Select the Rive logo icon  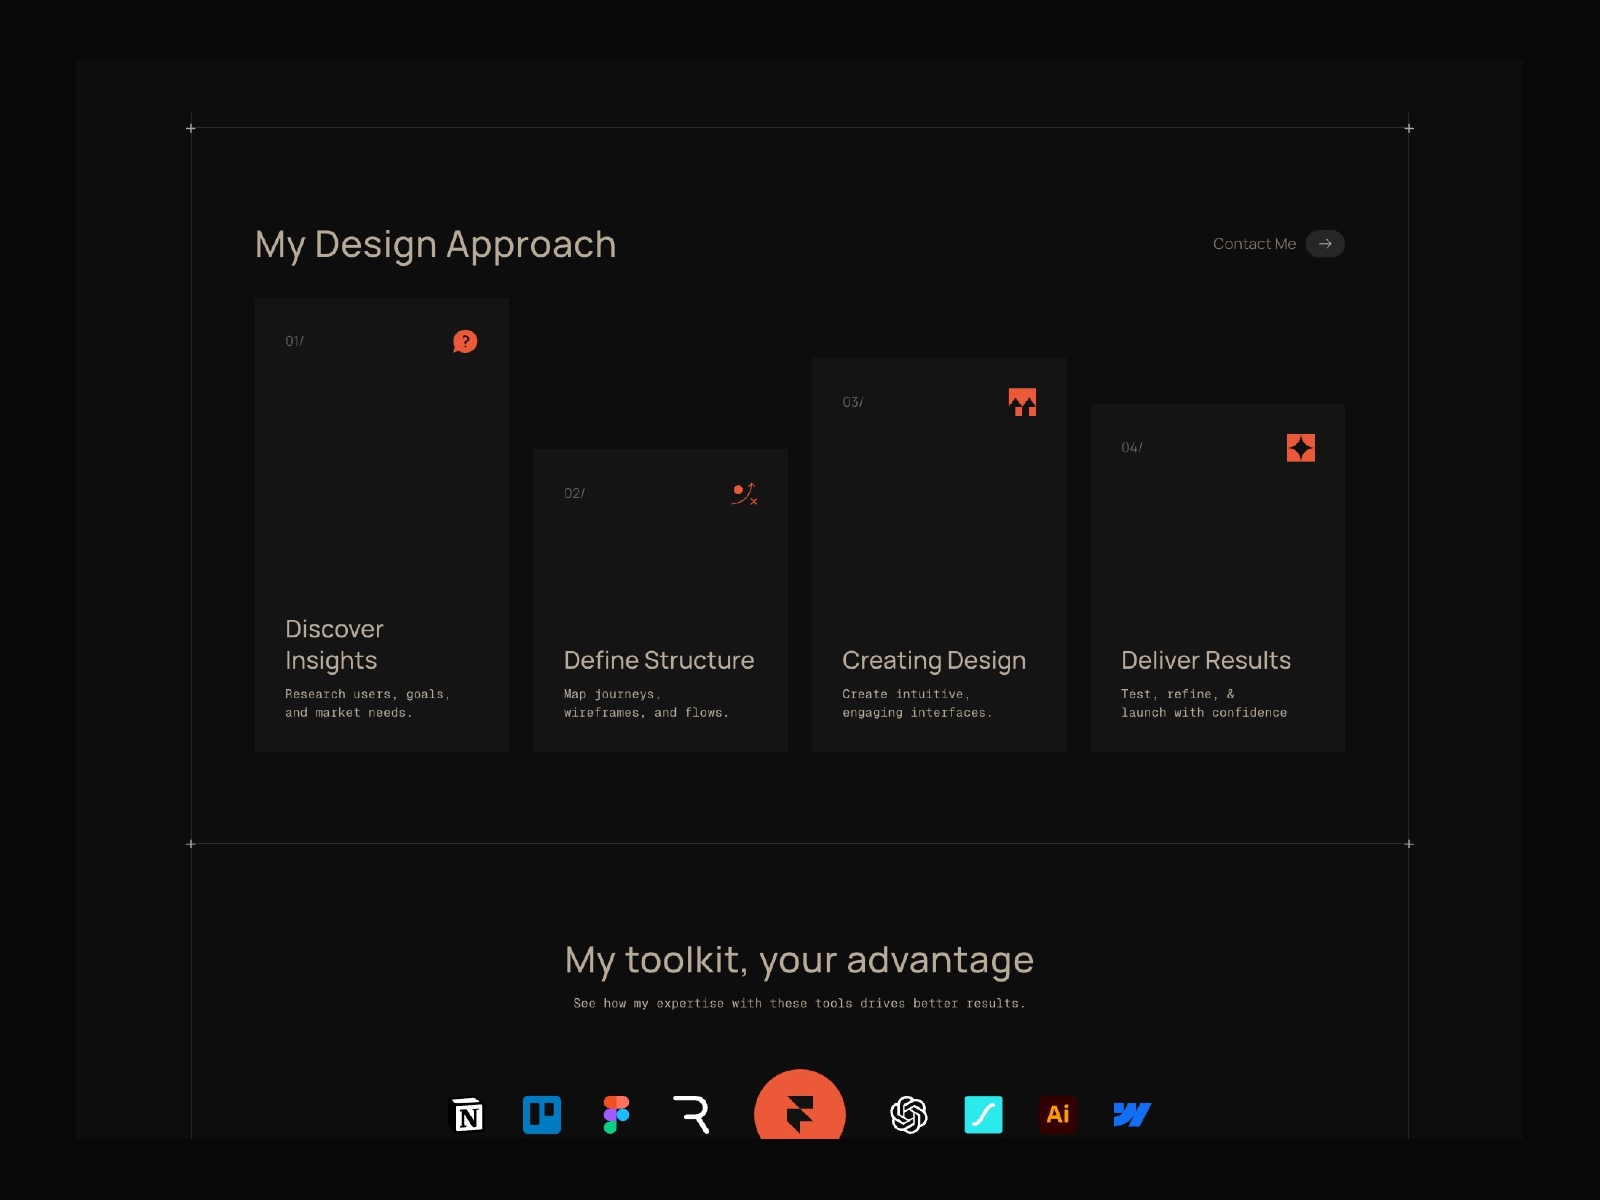[x=690, y=1114]
